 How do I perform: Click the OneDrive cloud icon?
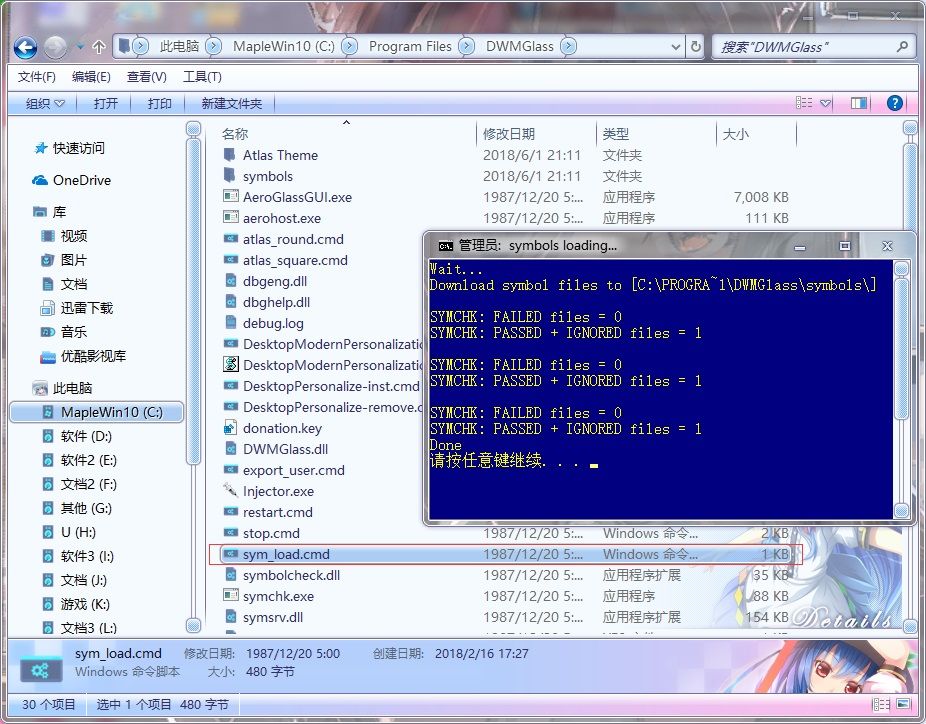point(40,180)
